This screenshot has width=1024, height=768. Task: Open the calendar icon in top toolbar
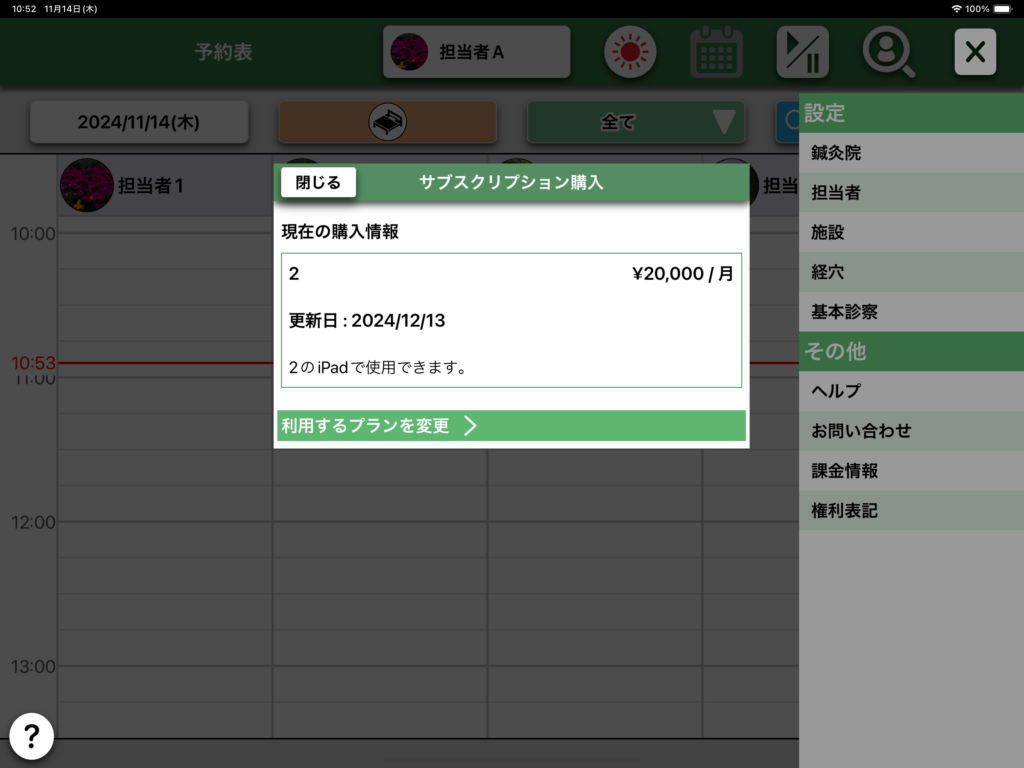(716, 52)
